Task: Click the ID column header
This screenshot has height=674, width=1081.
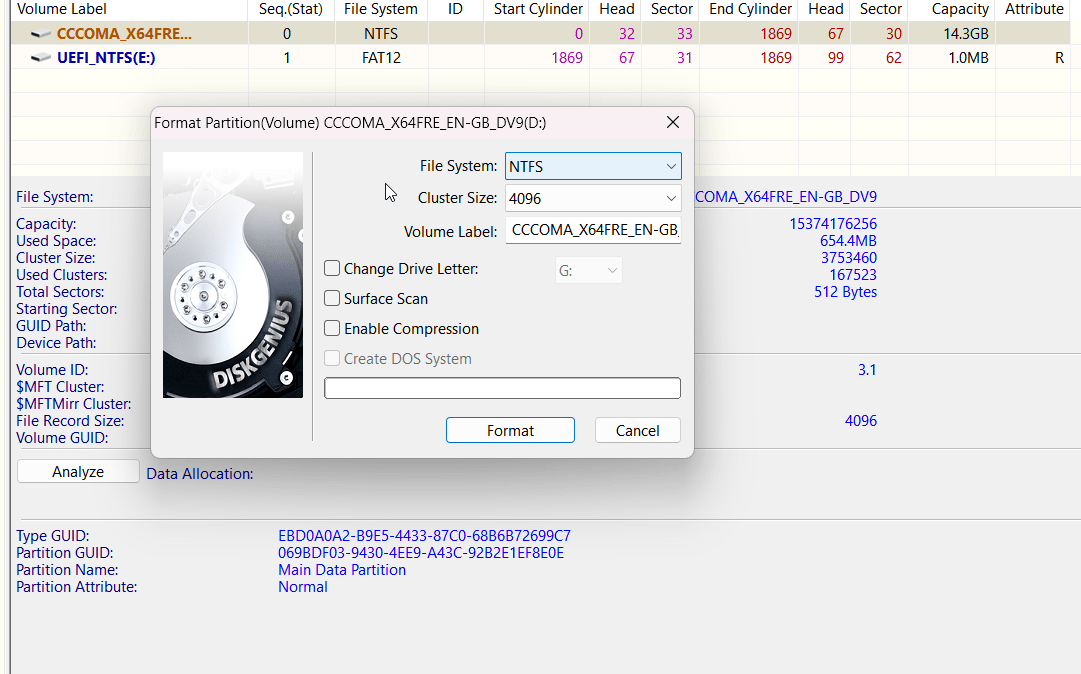Action: 455,9
